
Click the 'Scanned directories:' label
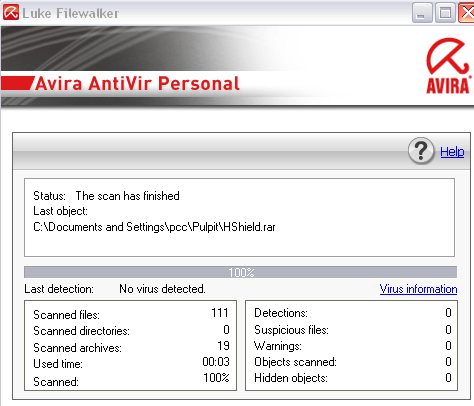[x=81, y=331]
